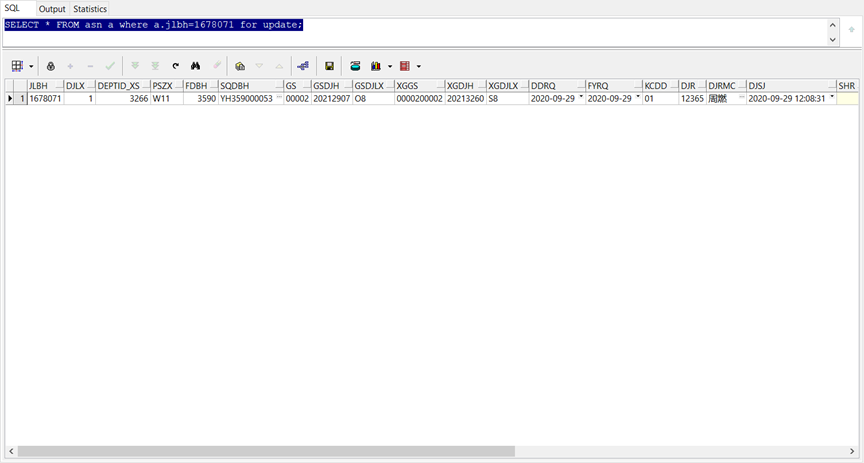Open the dropdown arrow next to the red report icon
The height and width of the screenshot is (463, 864).
coord(419,66)
